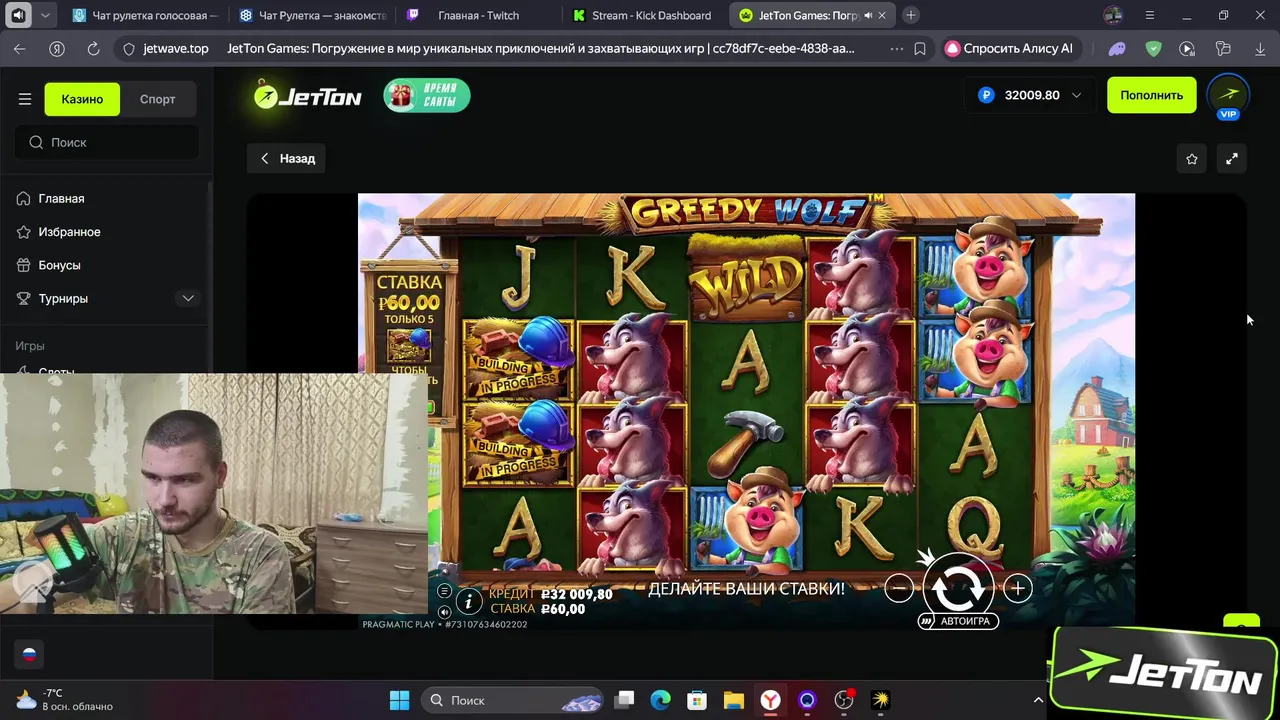Click the site security shield icon
This screenshot has height=720, width=1280.
[128, 48]
